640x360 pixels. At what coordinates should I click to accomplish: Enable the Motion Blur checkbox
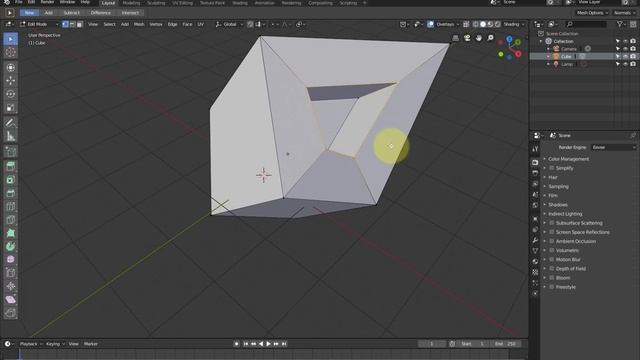coord(552,260)
